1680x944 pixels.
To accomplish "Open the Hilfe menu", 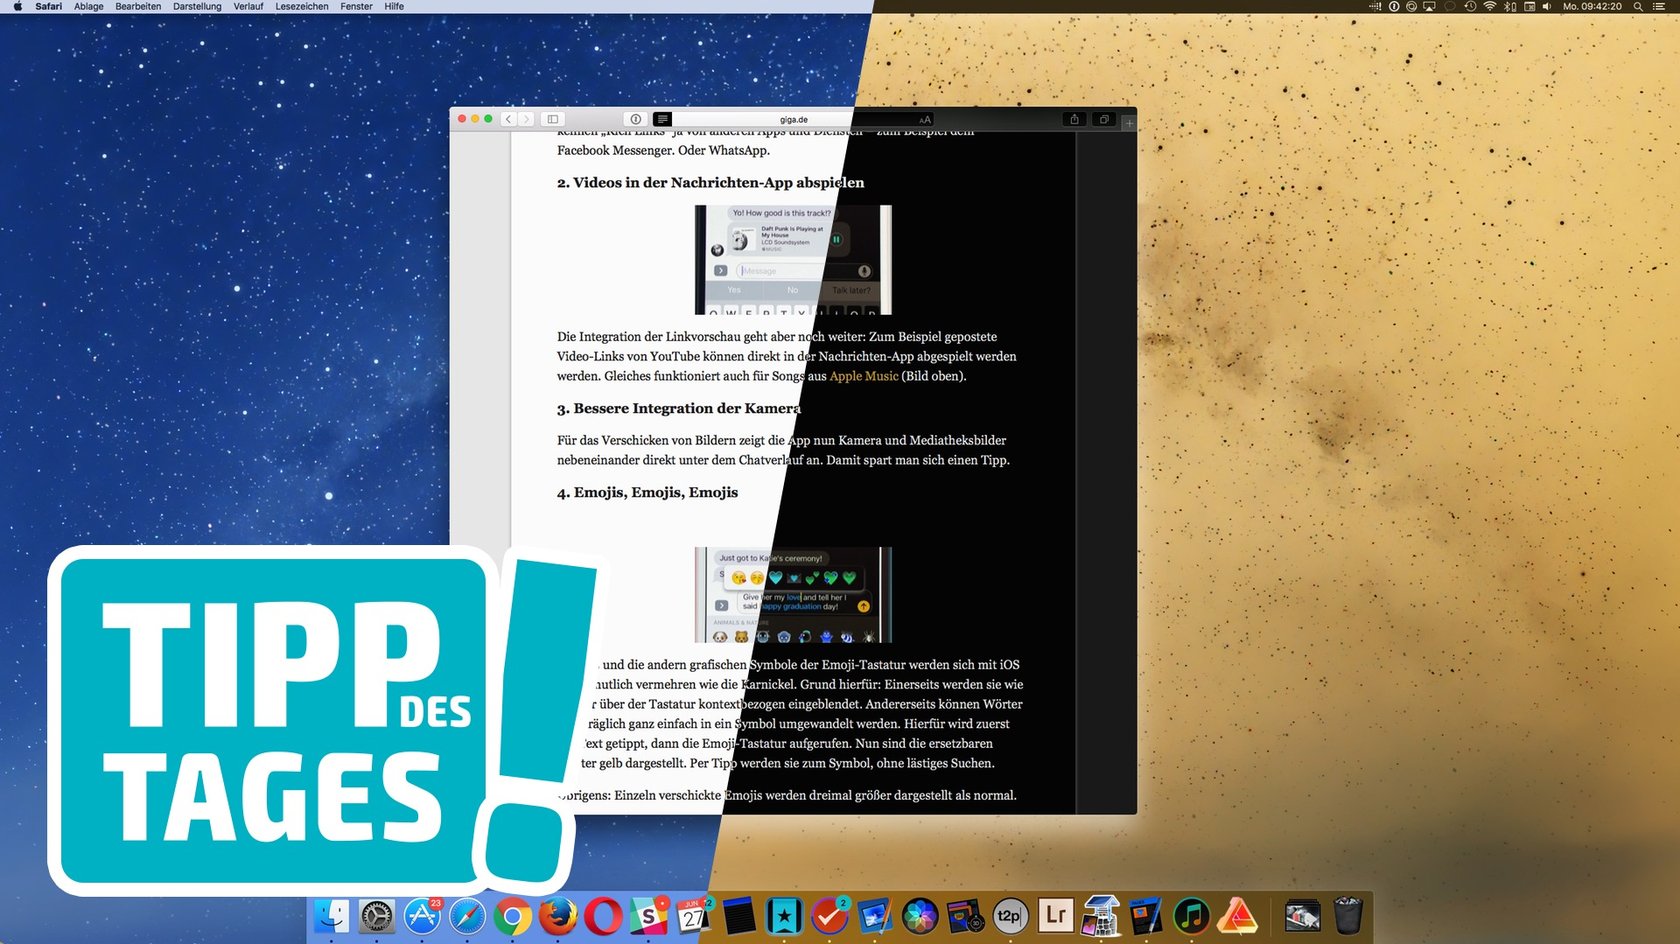I will pyautogui.click(x=394, y=6).
